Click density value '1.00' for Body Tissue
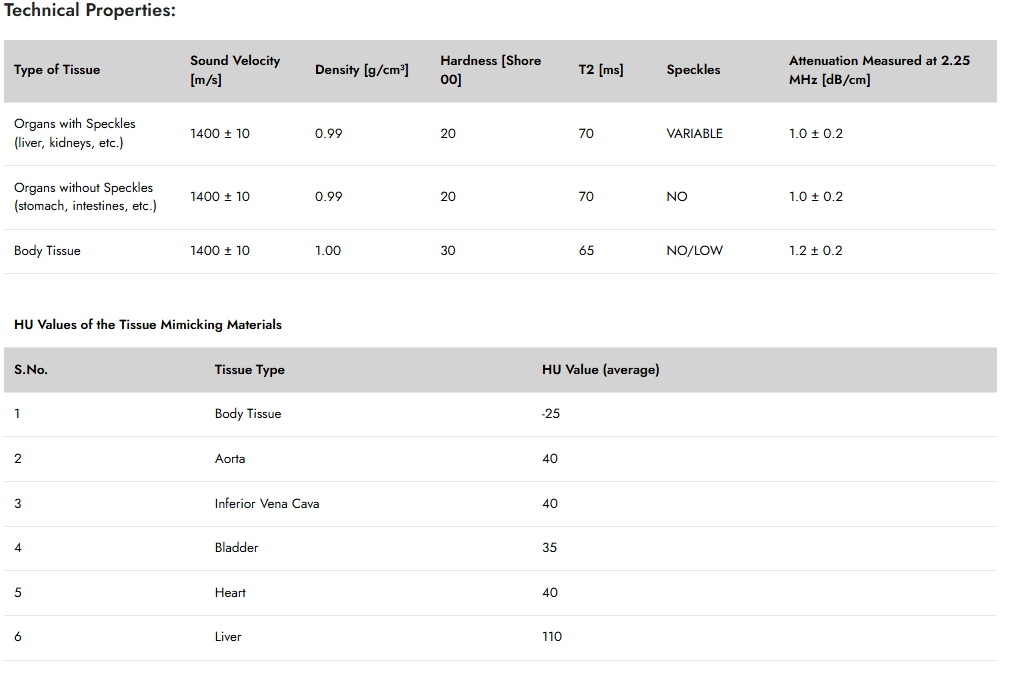This screenshot has height=678, width=1010. click(328, 250)
